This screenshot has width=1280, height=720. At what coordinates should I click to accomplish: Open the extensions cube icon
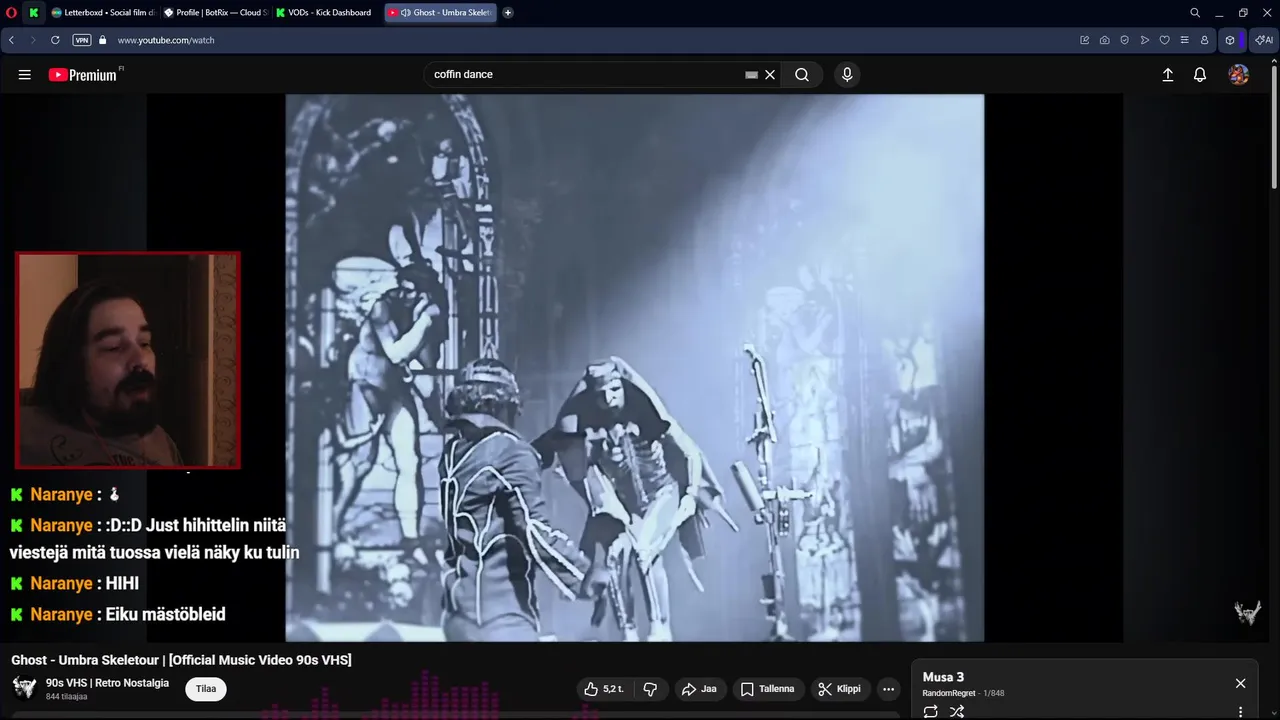pos(1230,40)
